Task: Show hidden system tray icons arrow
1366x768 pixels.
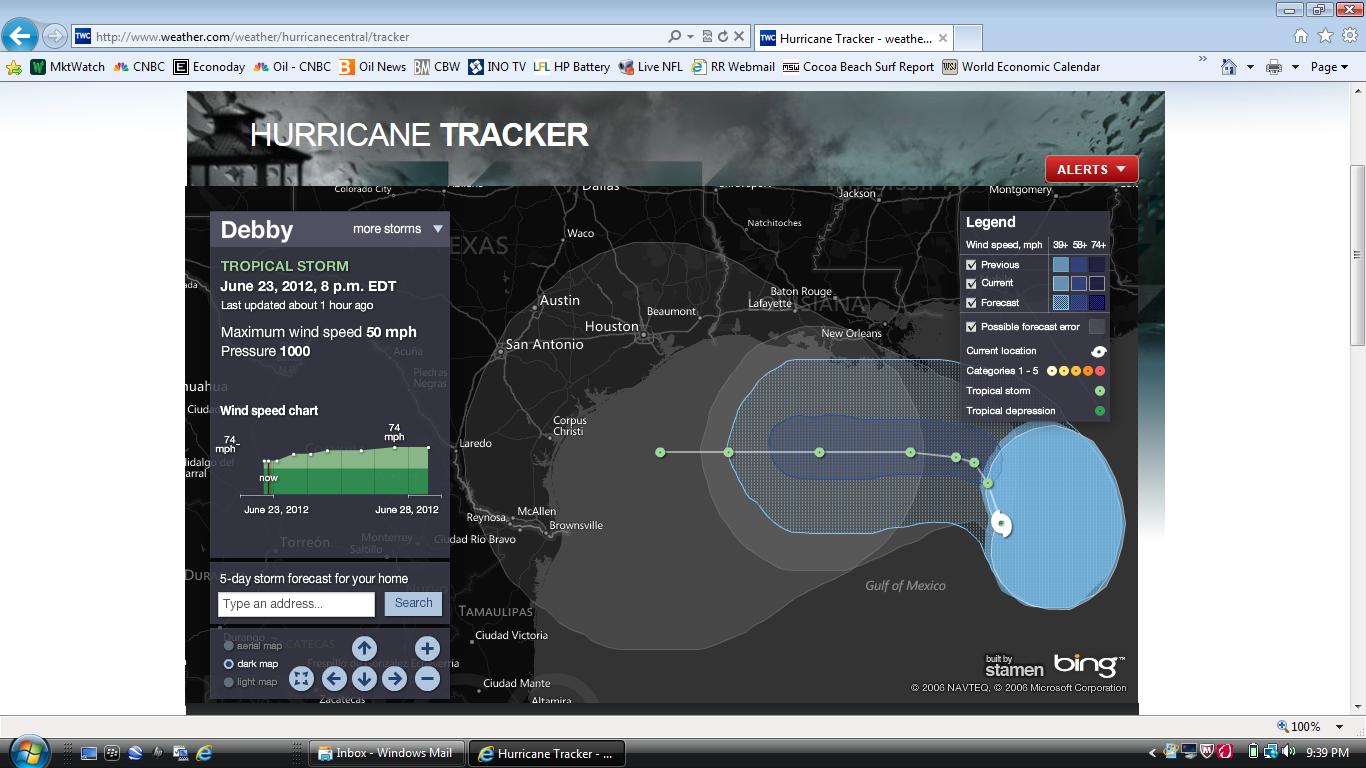Action: coord(1153,752)
